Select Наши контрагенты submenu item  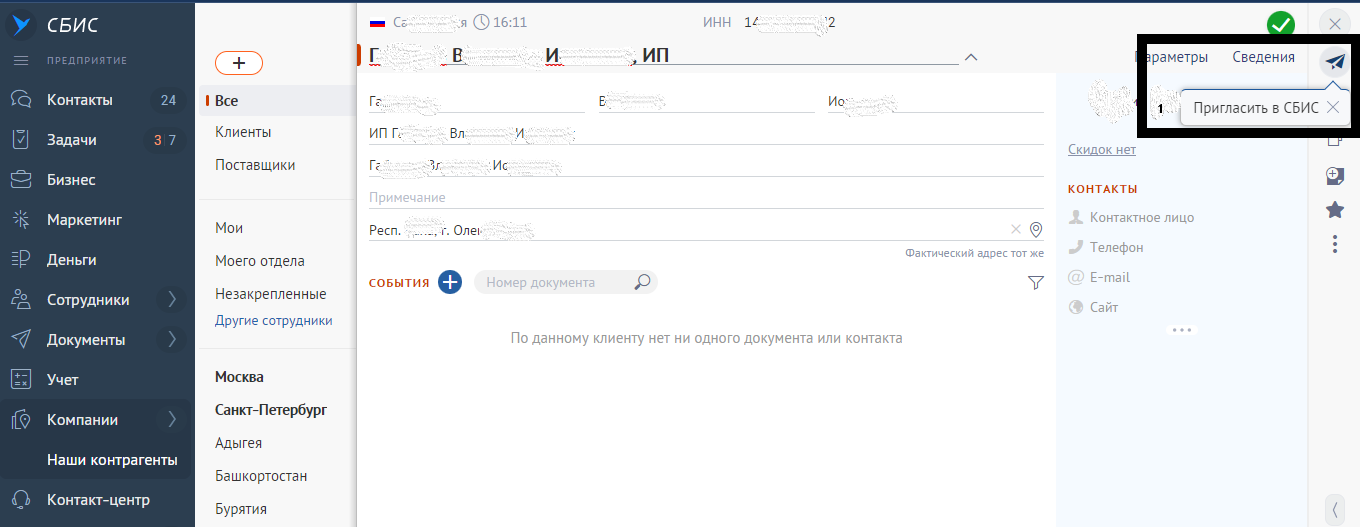click(112, 460)
